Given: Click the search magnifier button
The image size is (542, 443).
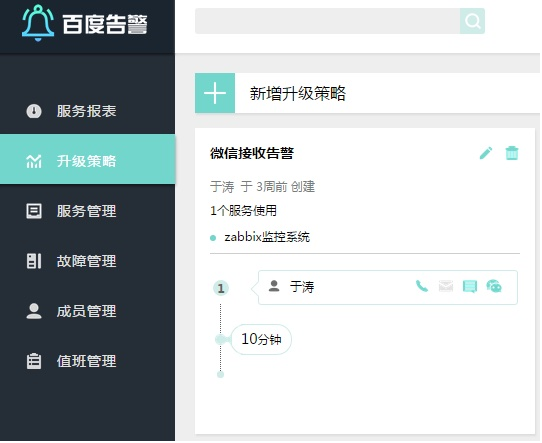Looking at the screenshot, I should (474, 21).
